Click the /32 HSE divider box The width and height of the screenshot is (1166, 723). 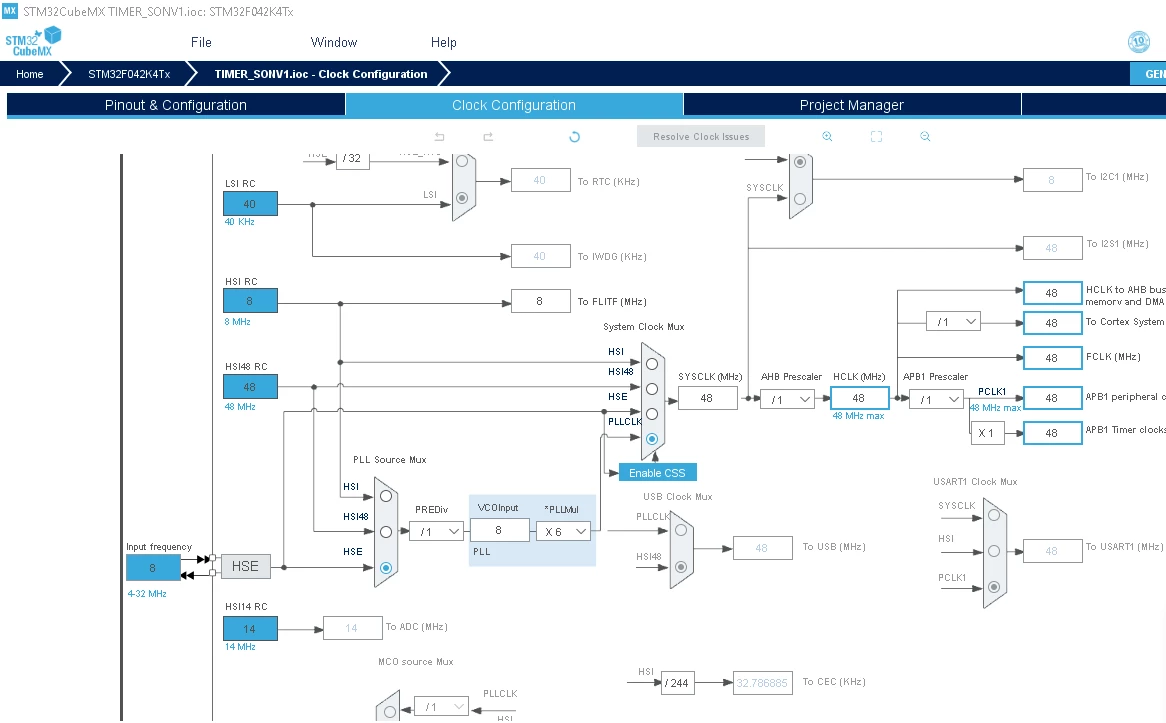pos(352,159)
